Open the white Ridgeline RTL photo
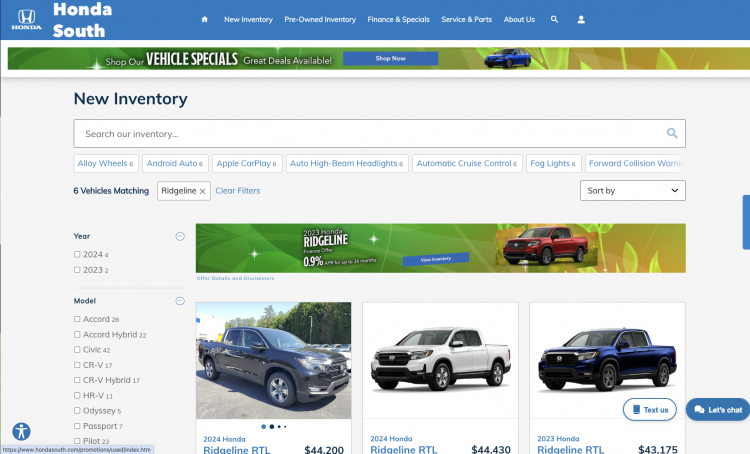750x454 pixels. coord(441,360)
